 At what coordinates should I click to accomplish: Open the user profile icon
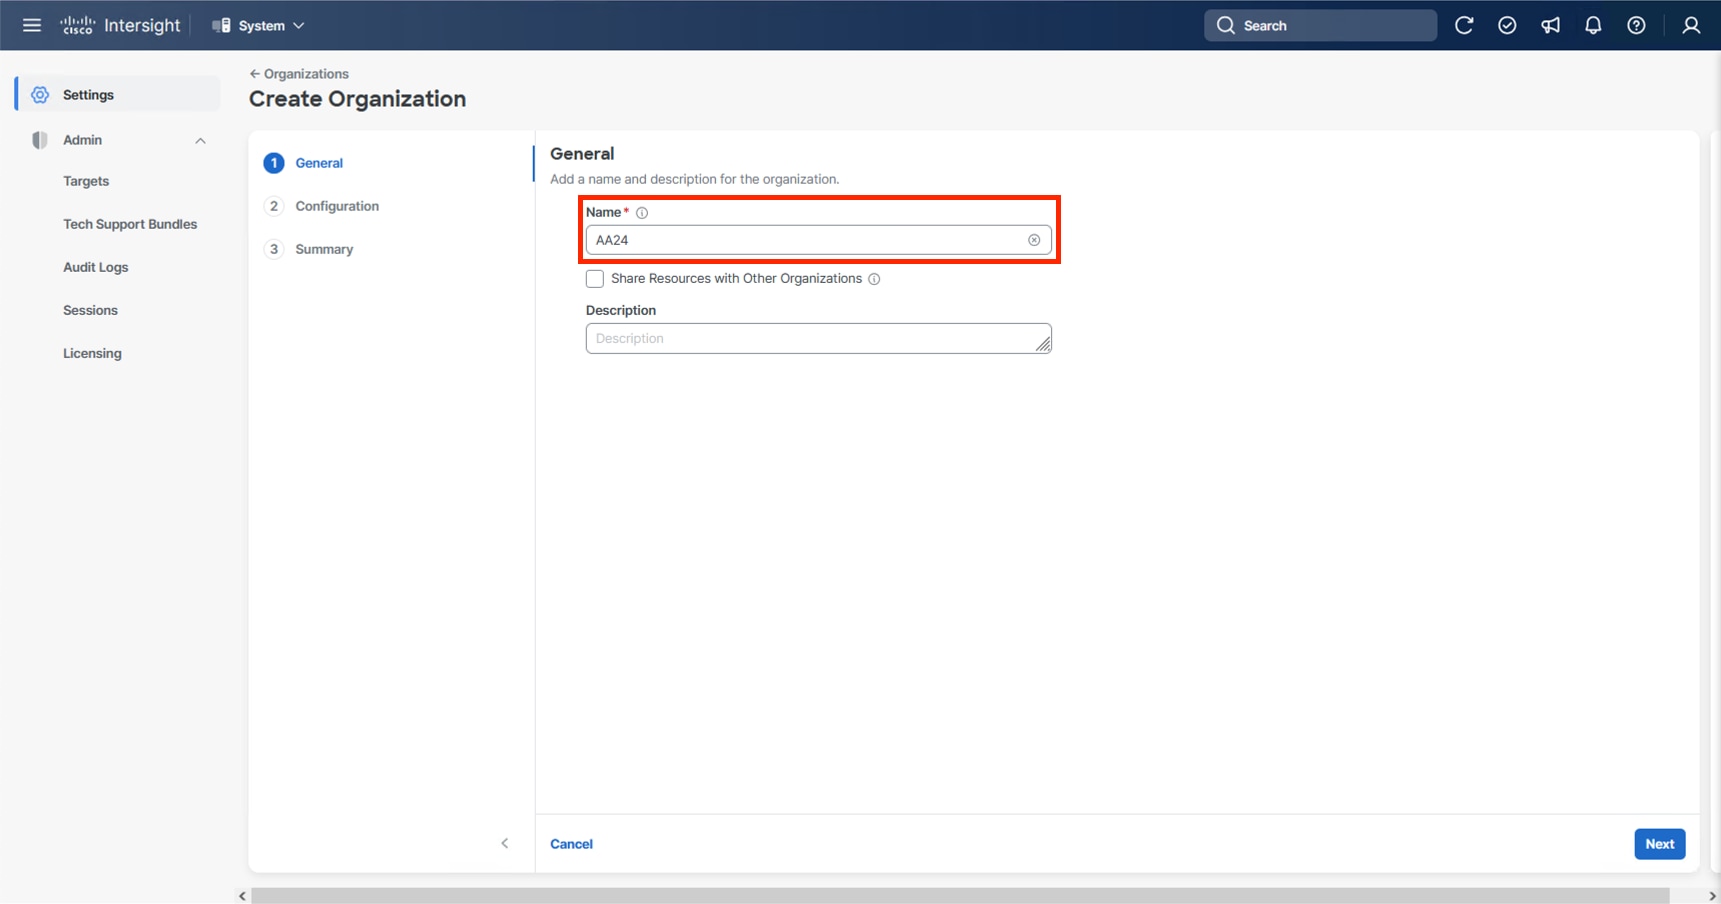click(x=1690, y=25)
